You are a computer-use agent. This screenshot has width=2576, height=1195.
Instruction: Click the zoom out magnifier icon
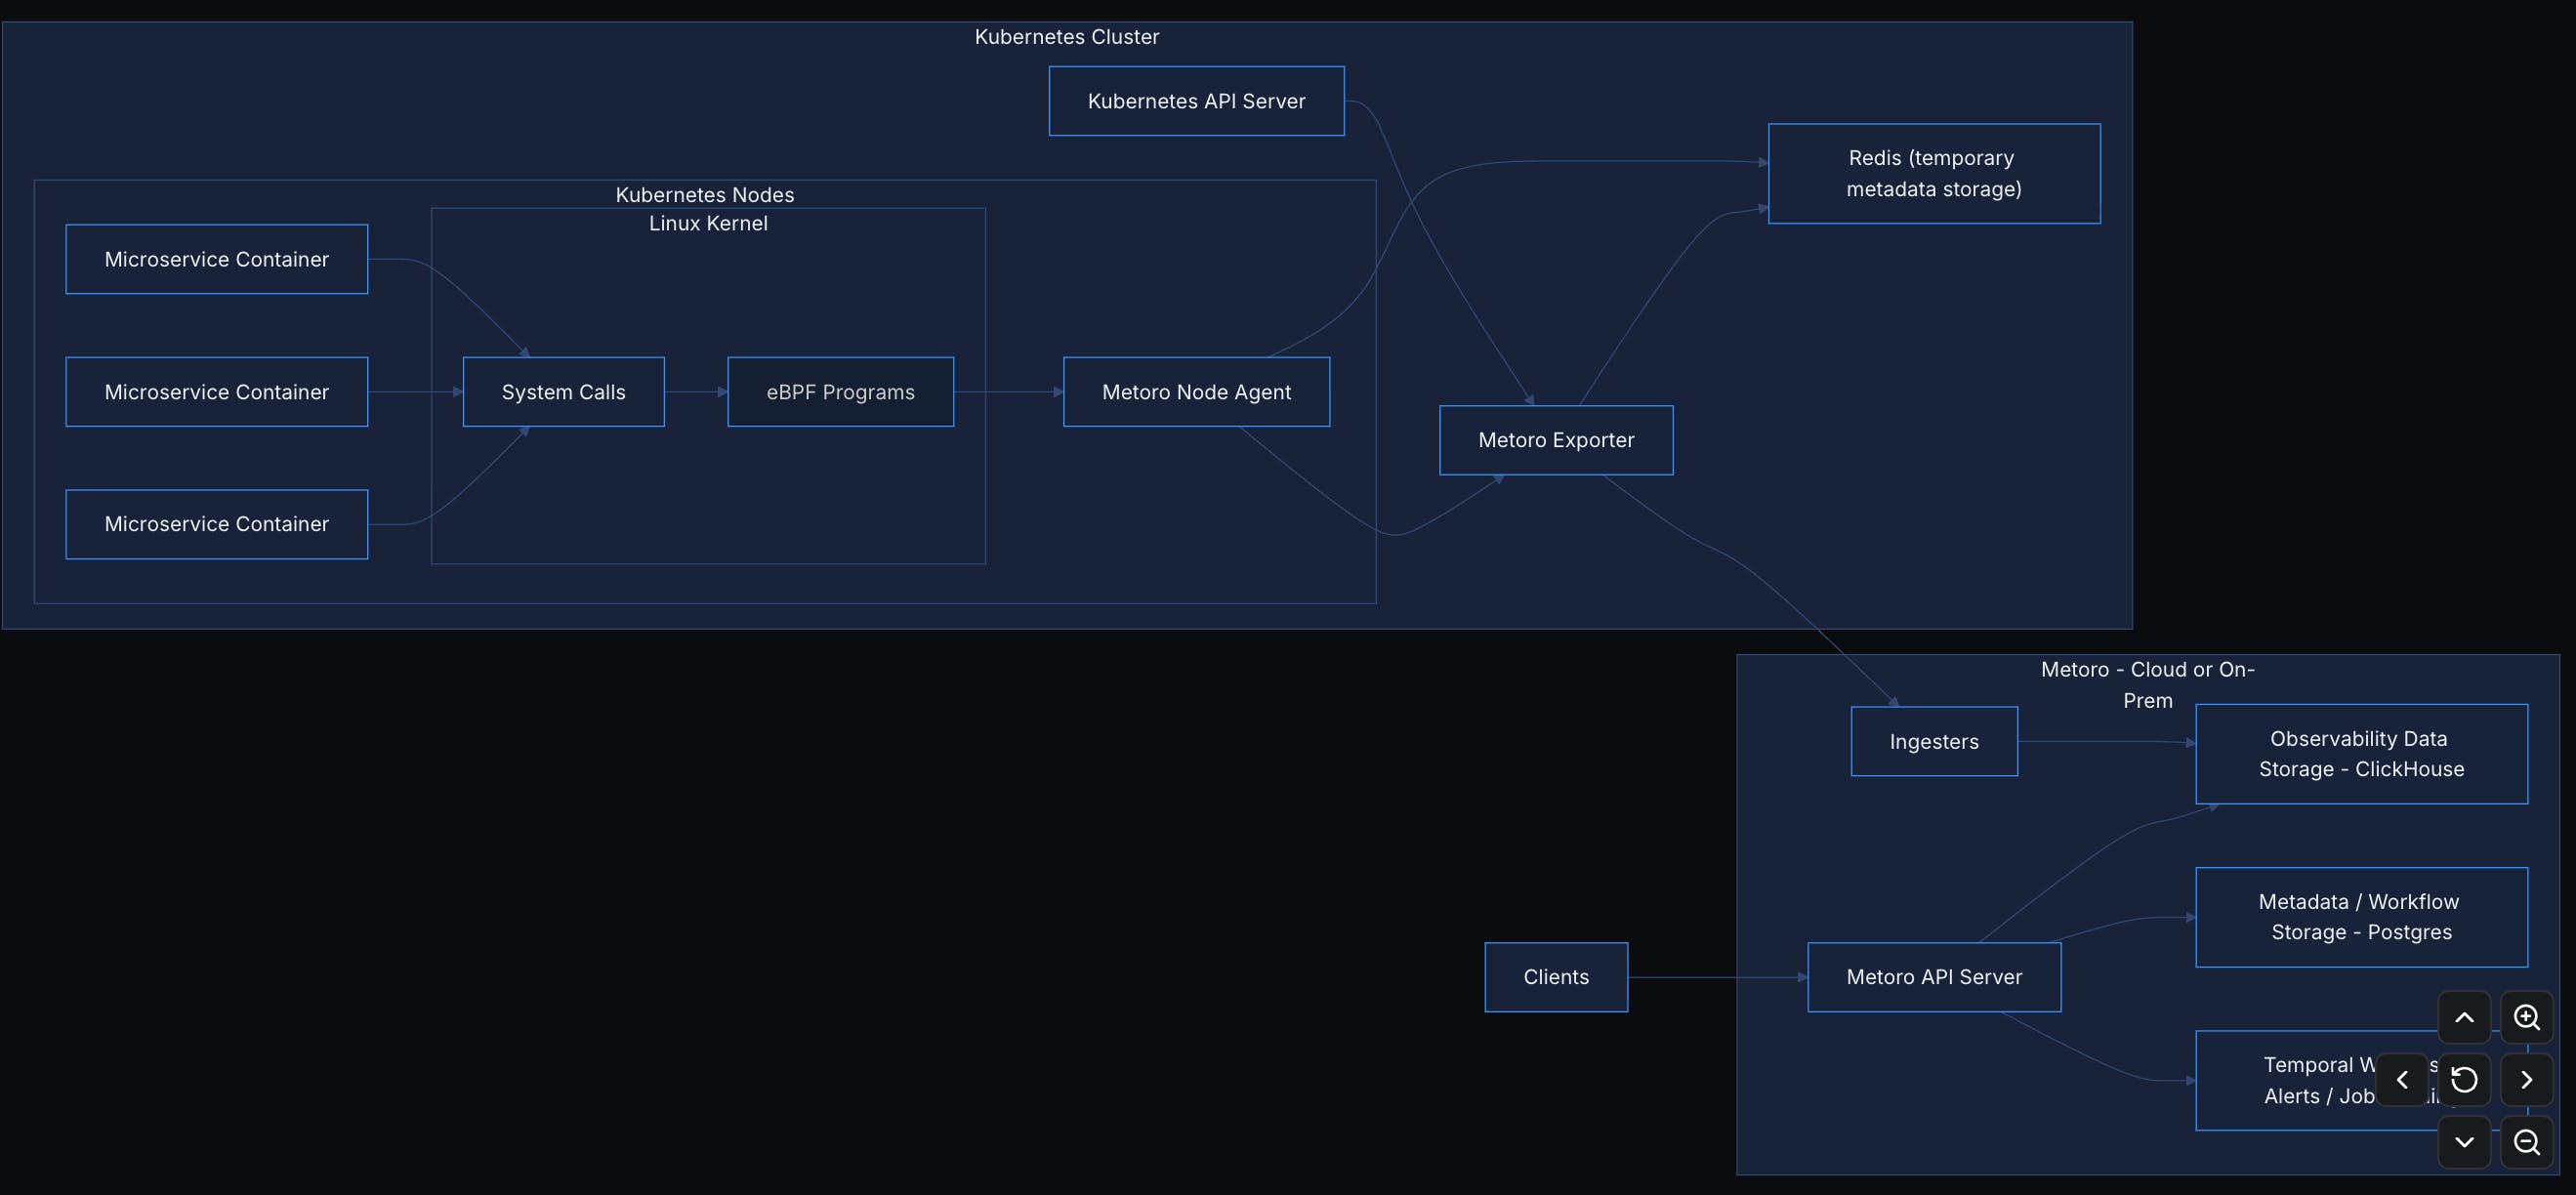click(x=2526, y=1142)
